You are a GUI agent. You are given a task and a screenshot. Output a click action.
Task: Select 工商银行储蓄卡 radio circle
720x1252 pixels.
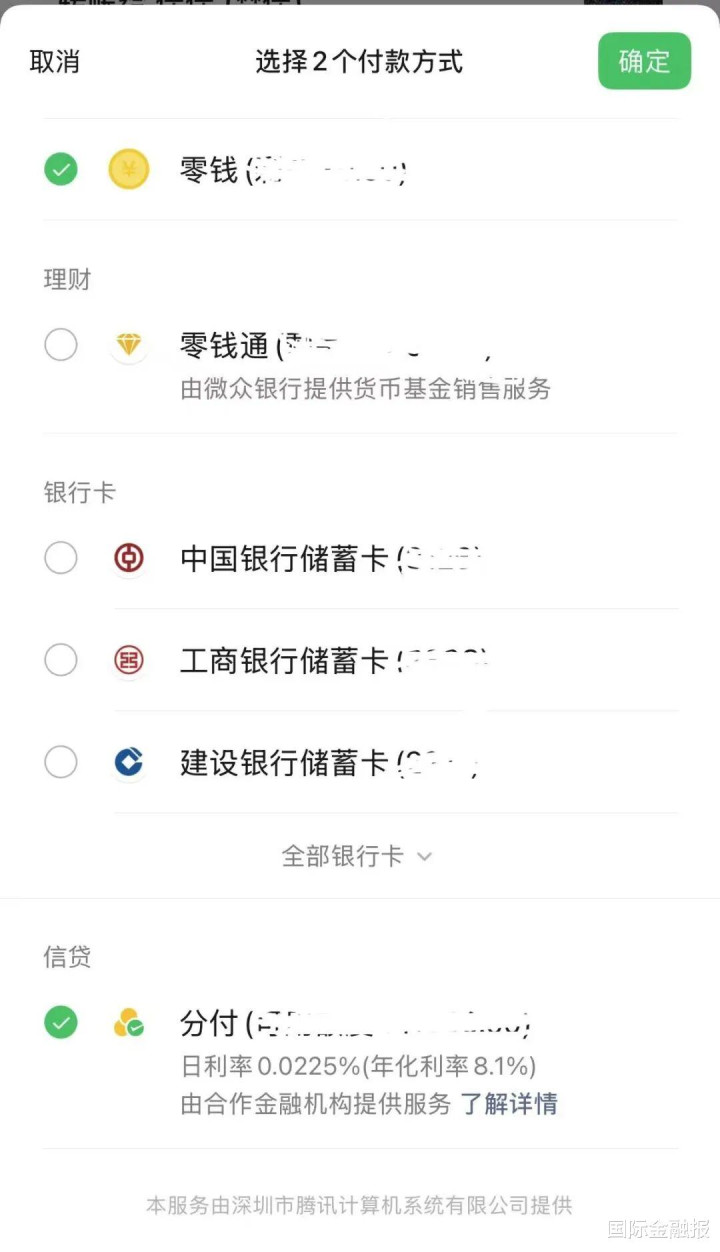point(61,660)
